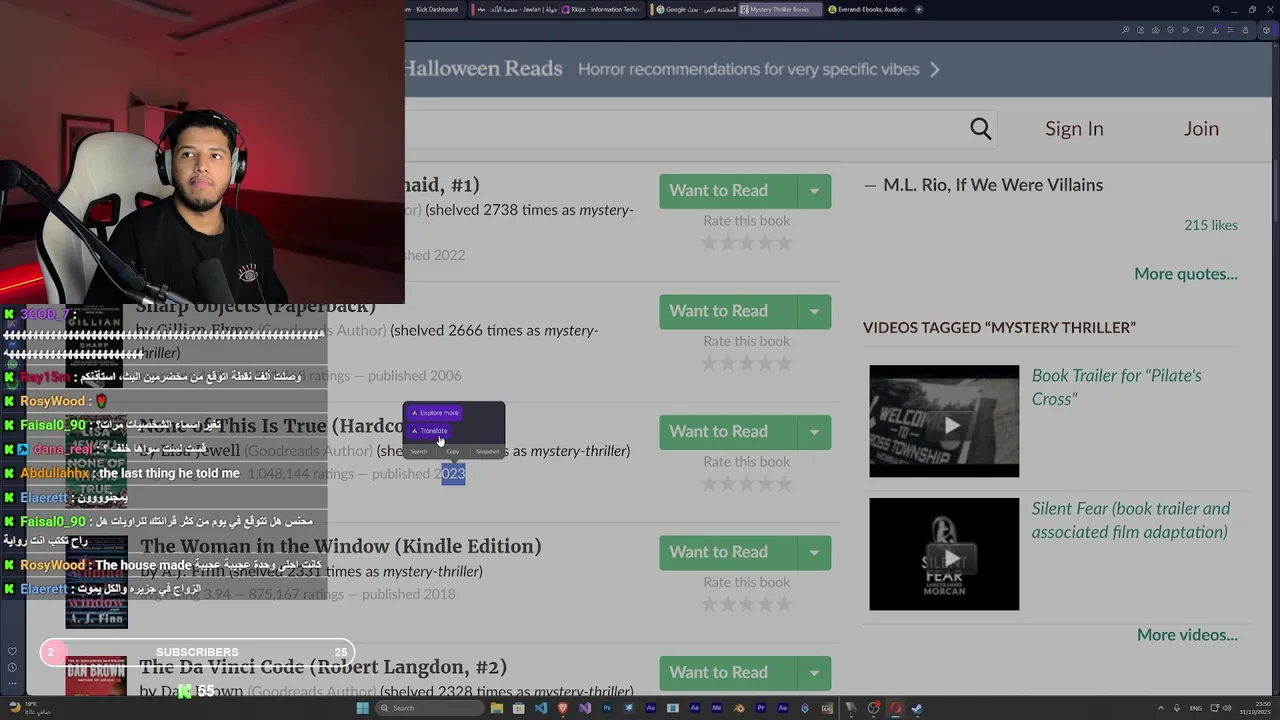
Task: Open the heart icon in browser sidebar
Action: (12, 651)
